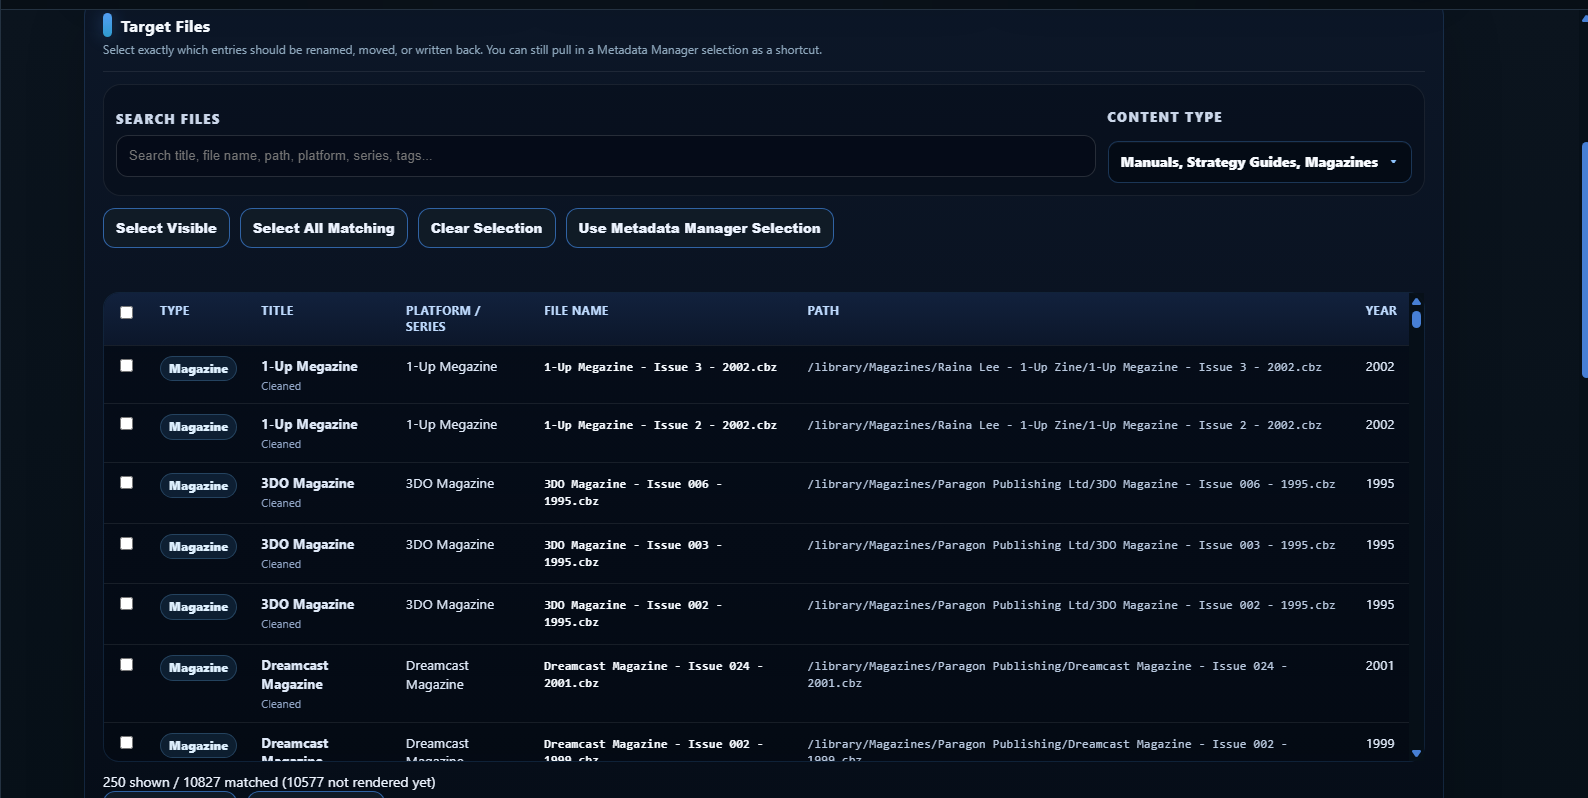Open the Content Type dropdown
This screenshot has height=798, width=1588.
click(x=1259, y=162)
